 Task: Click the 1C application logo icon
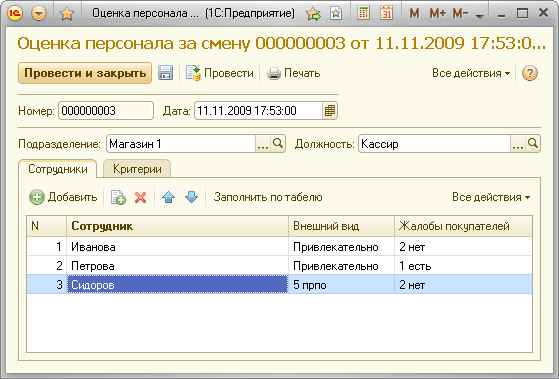coord(15,13)
